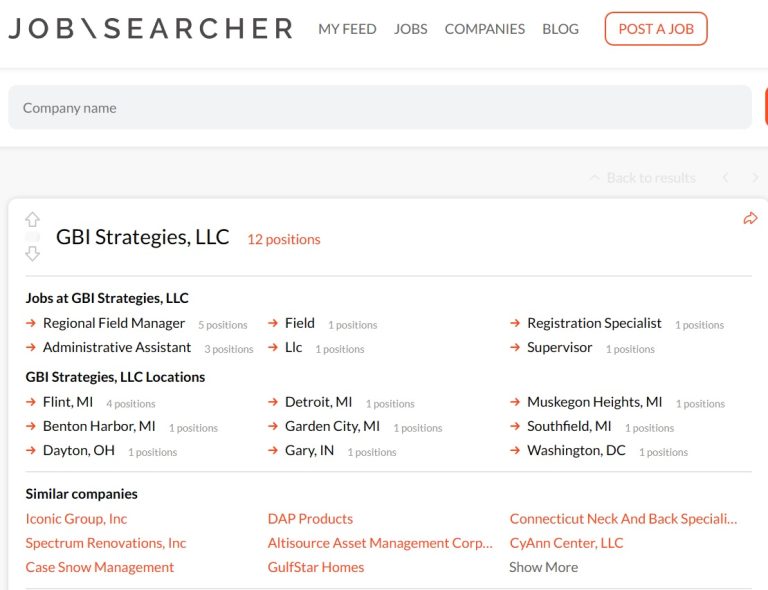Click the Post a Job button
The image size is (768, 590).
coord(656,29)
